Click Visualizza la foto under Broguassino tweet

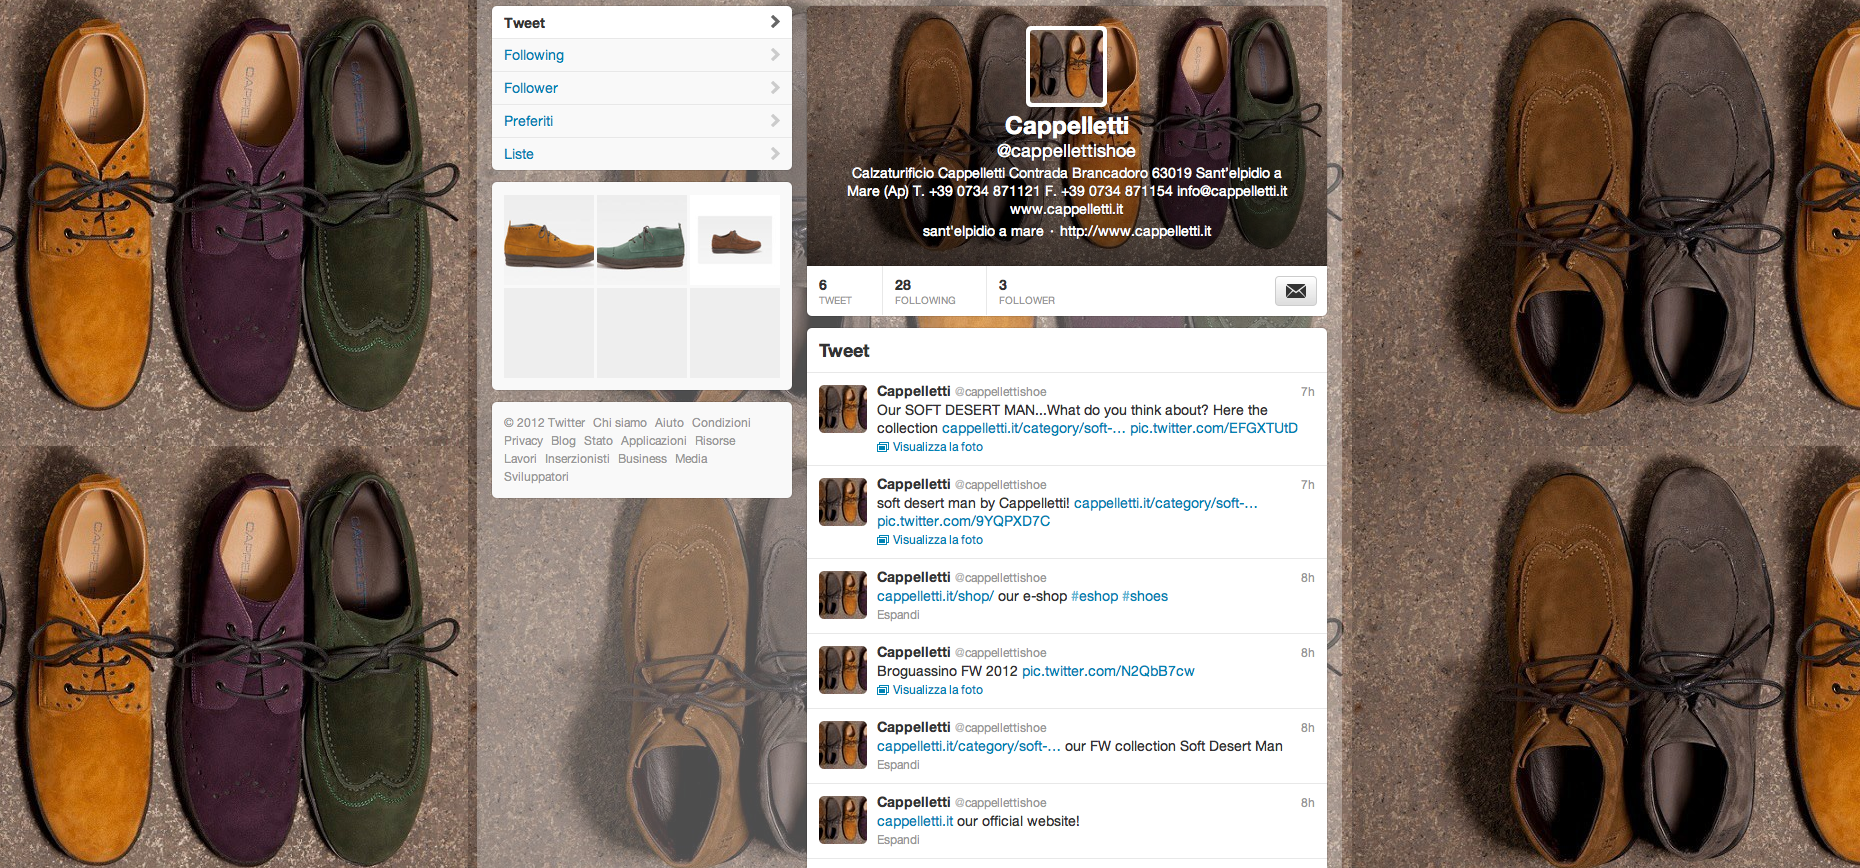(937, 690)
